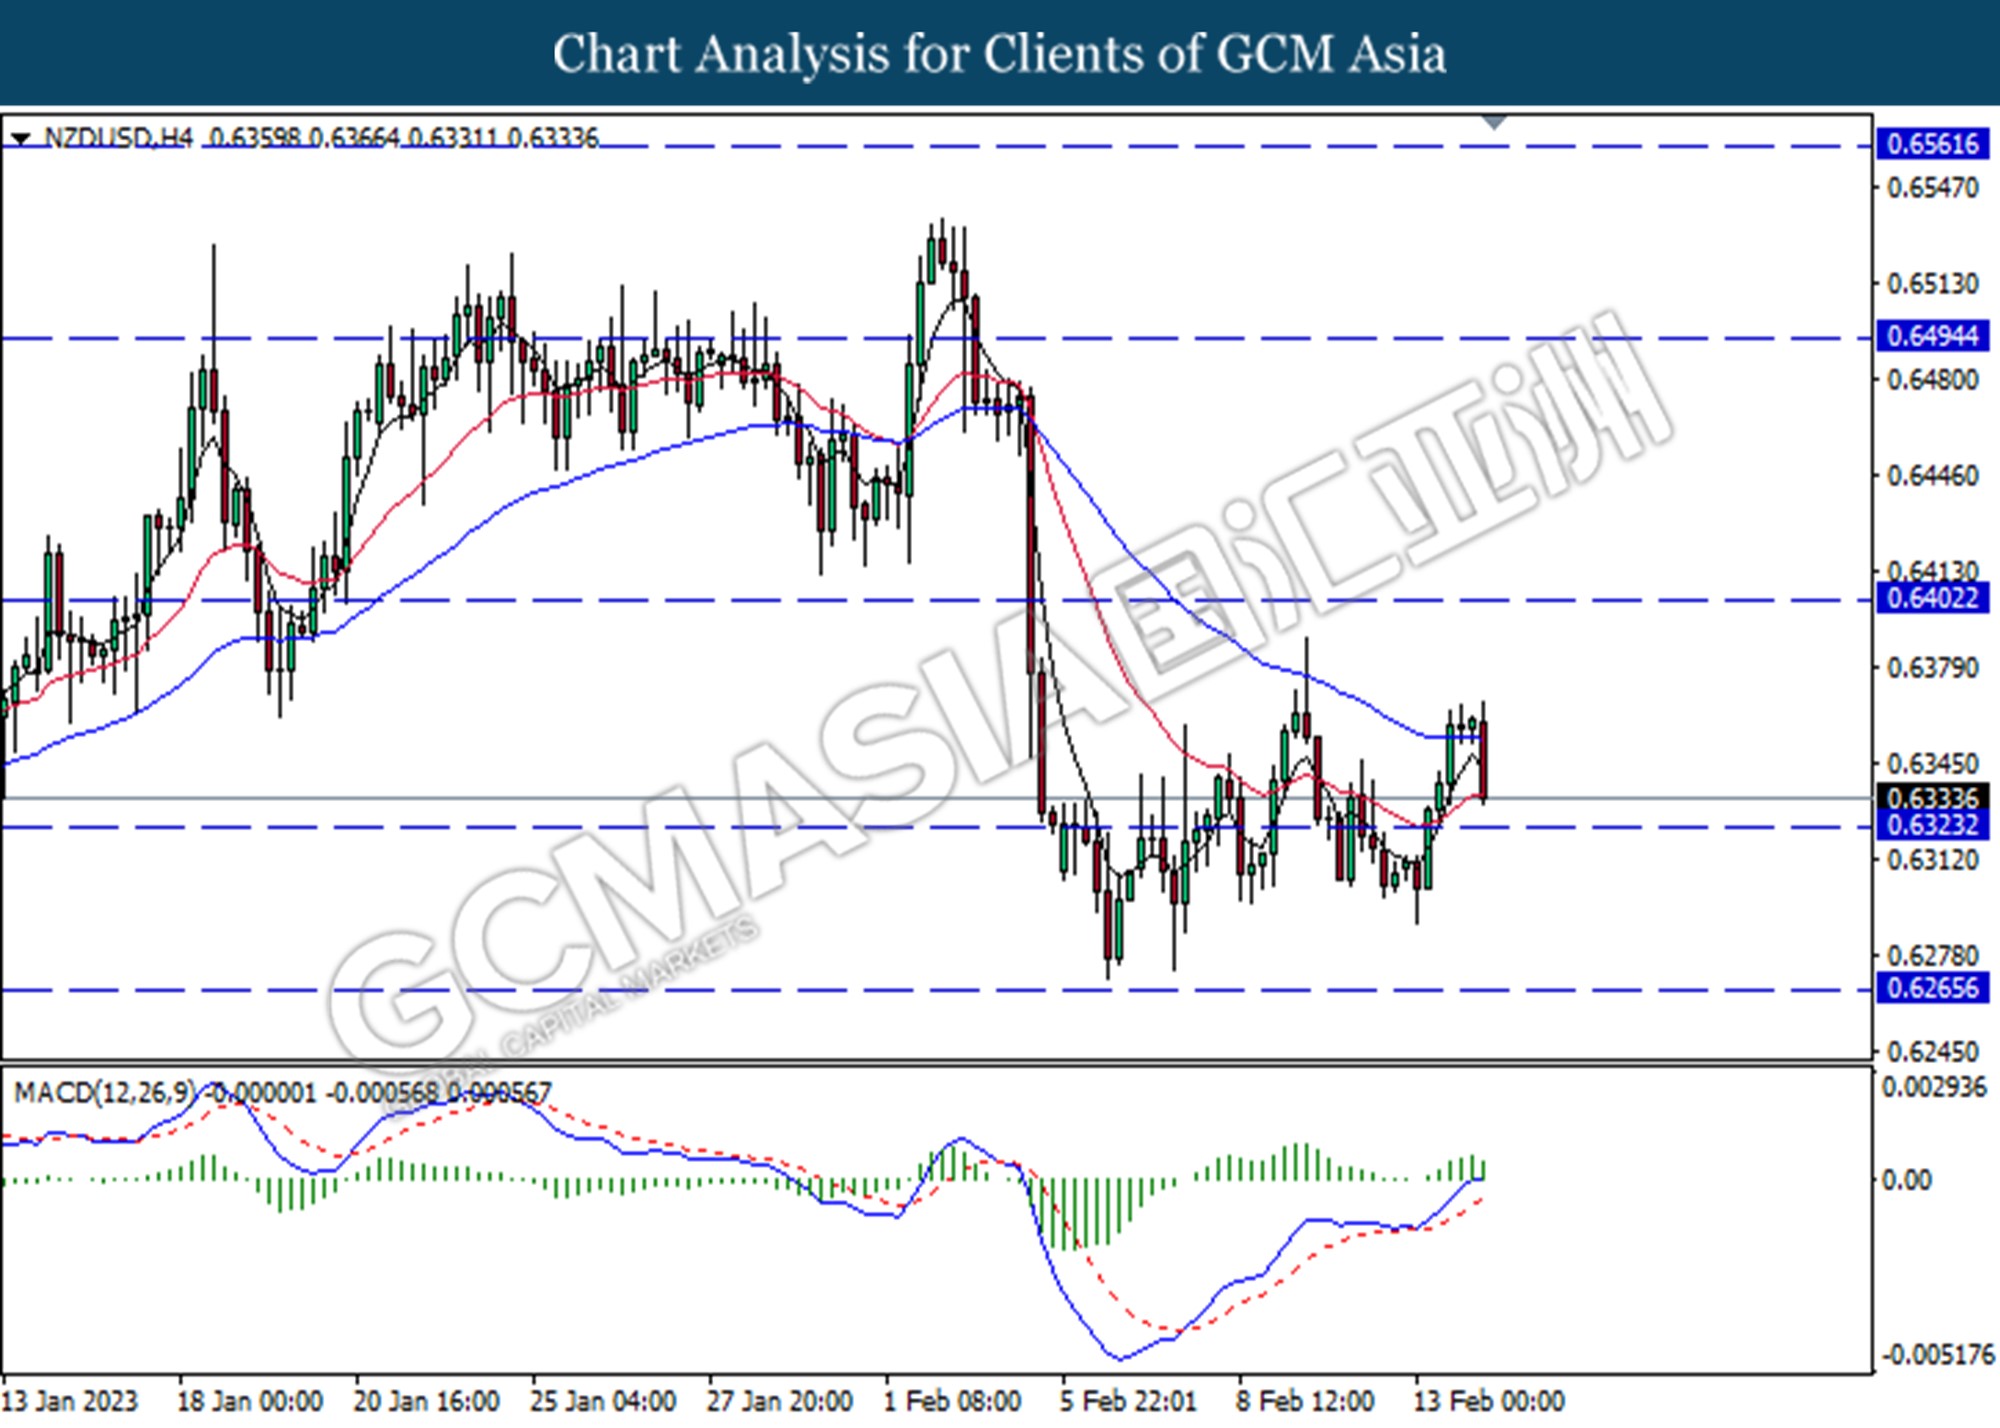2000x1428 pixels.
Task: Click the -0.005176 MACD scale value
Action: [1938, 1356]
